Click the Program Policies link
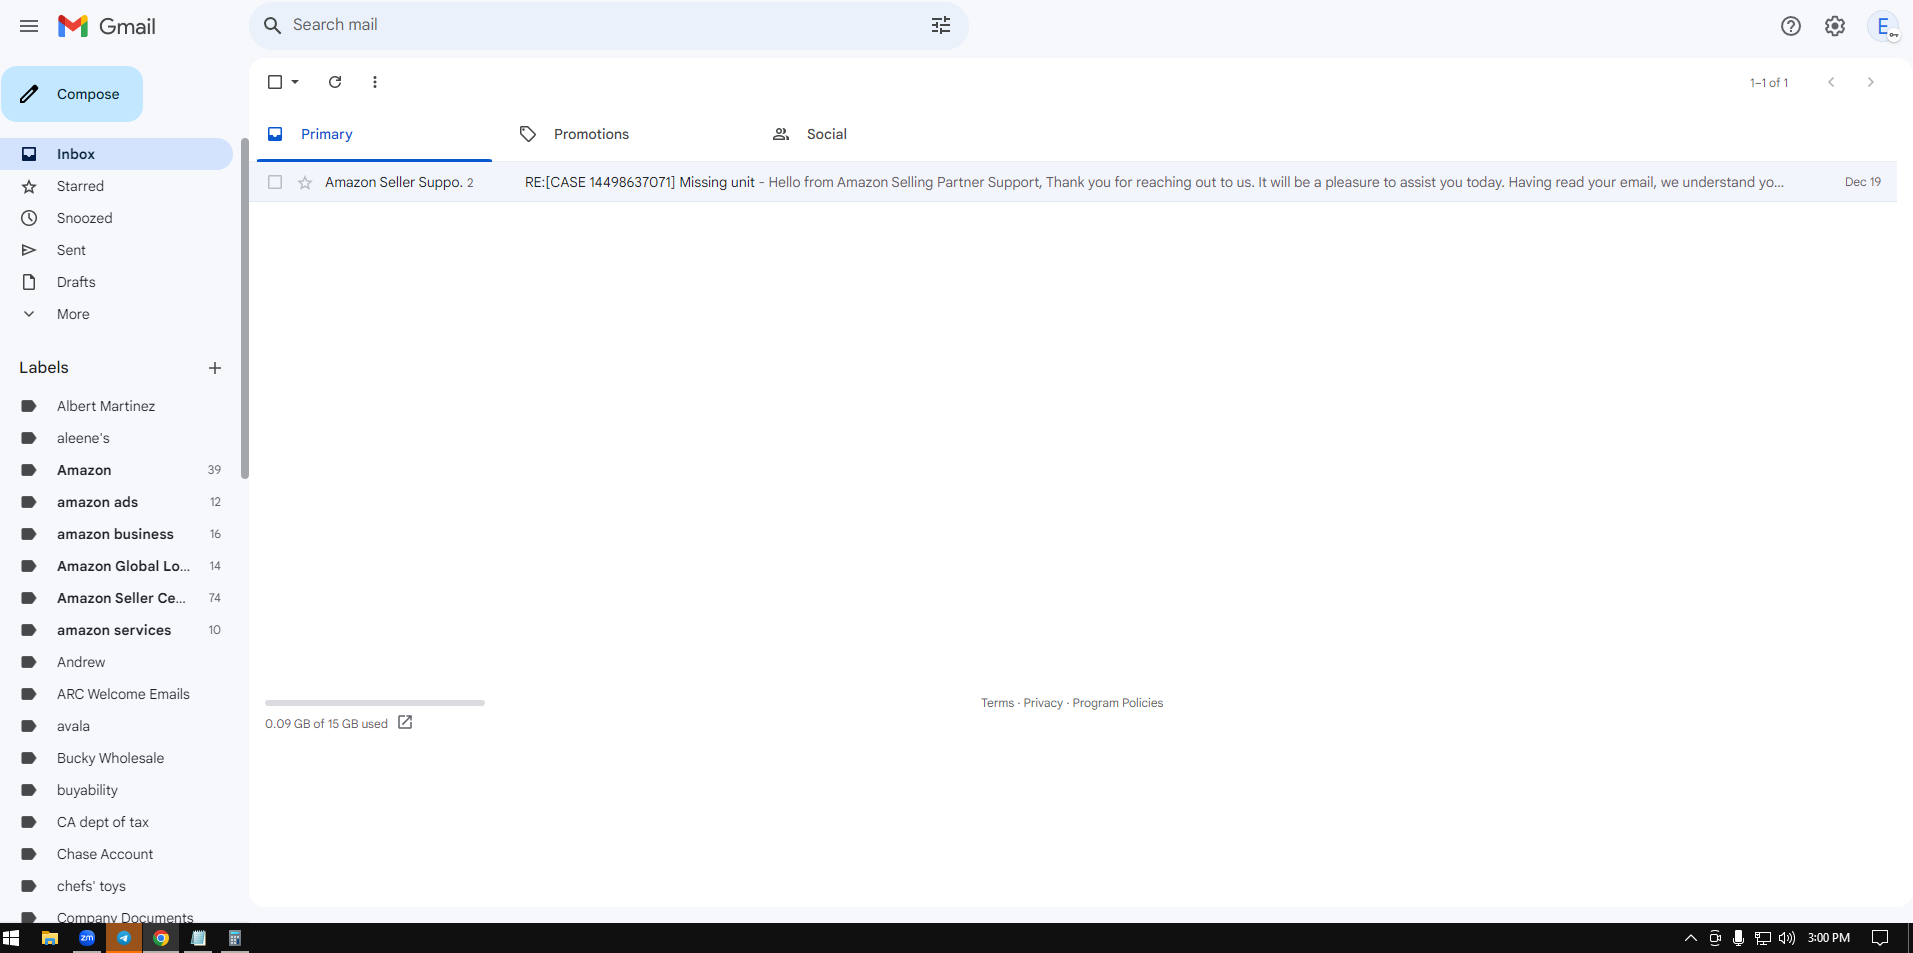The height and width of the screenshot is (953, 1913). coord(1118,703)
